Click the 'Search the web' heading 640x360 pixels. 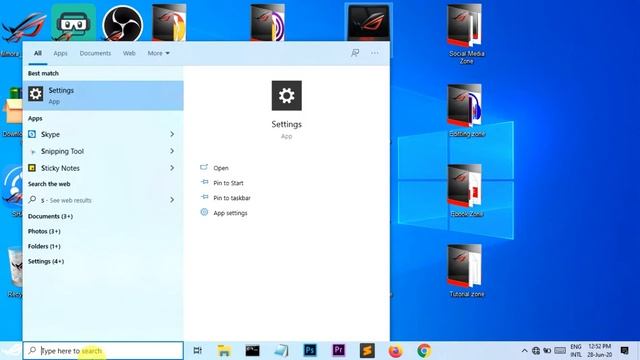(49, 184)
